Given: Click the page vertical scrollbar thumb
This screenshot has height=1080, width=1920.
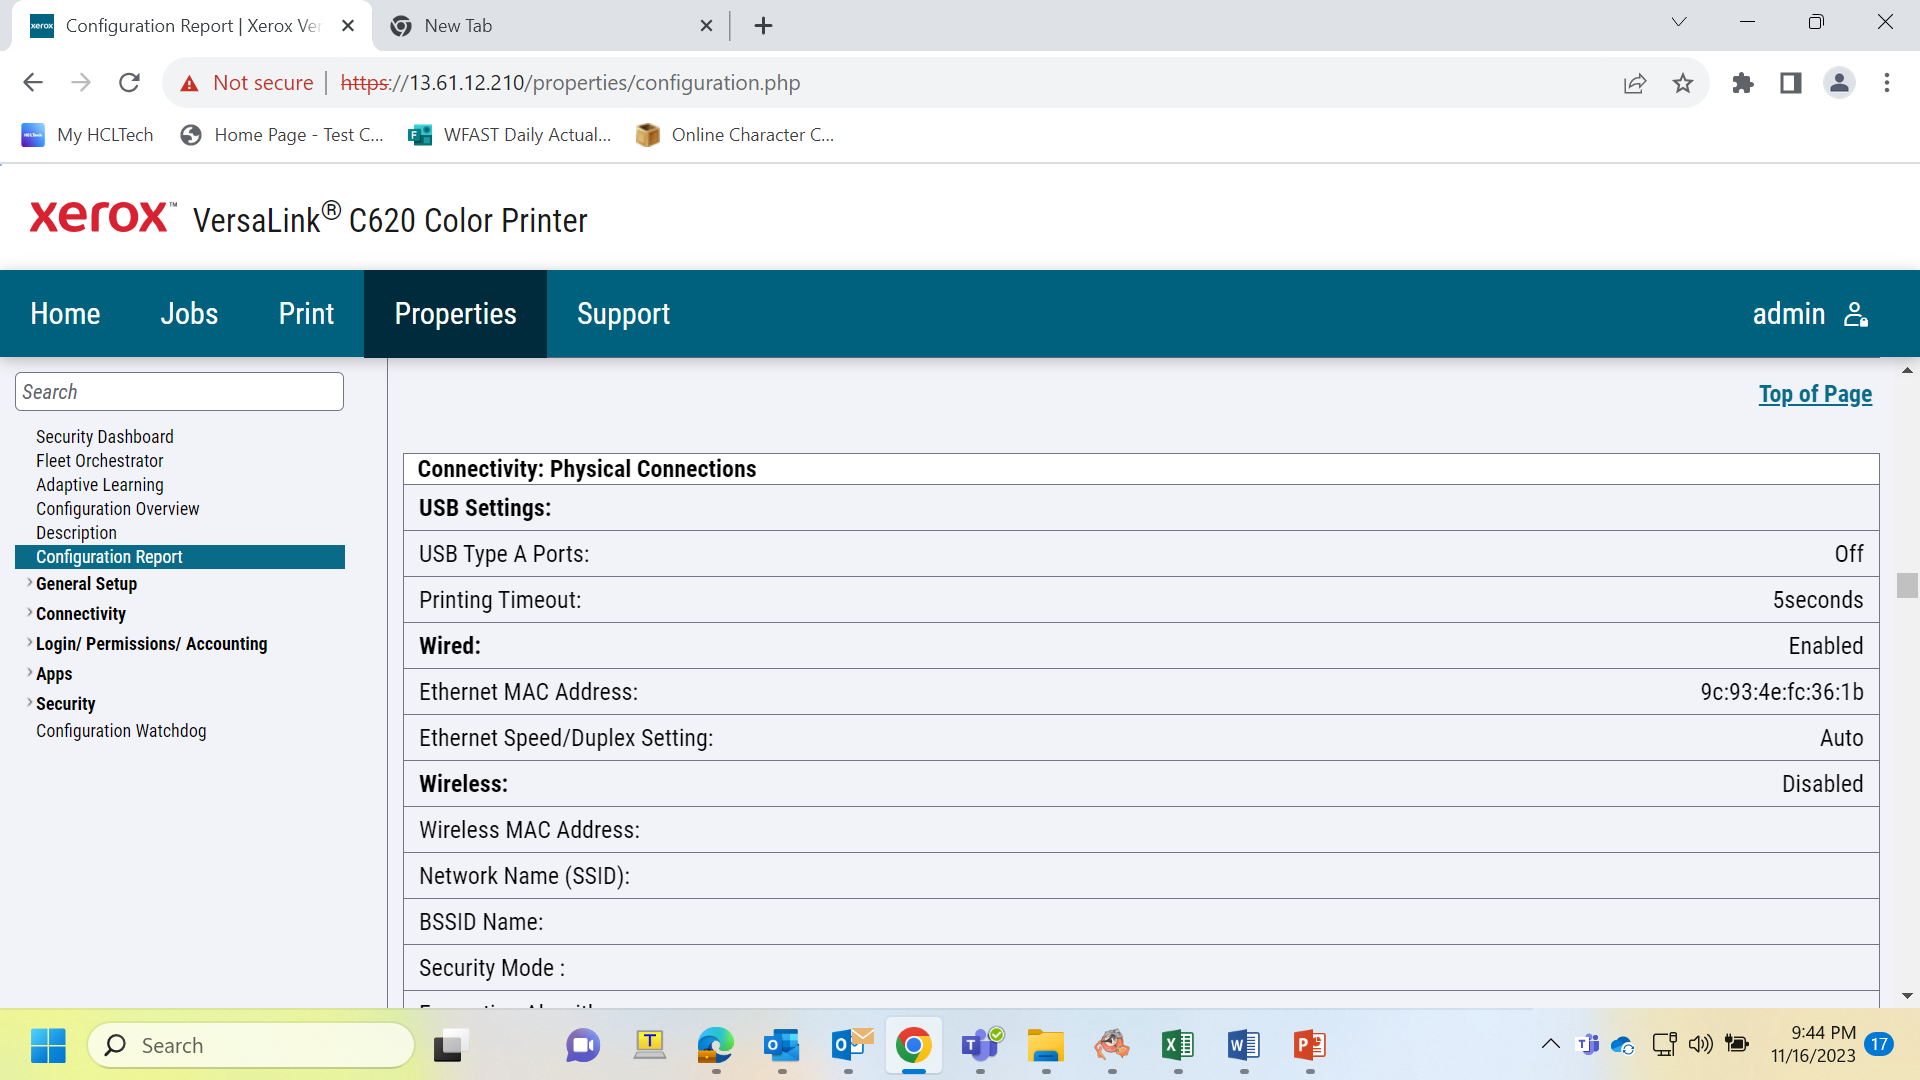Looking at the screenshot, I should tap(1907, 585).
